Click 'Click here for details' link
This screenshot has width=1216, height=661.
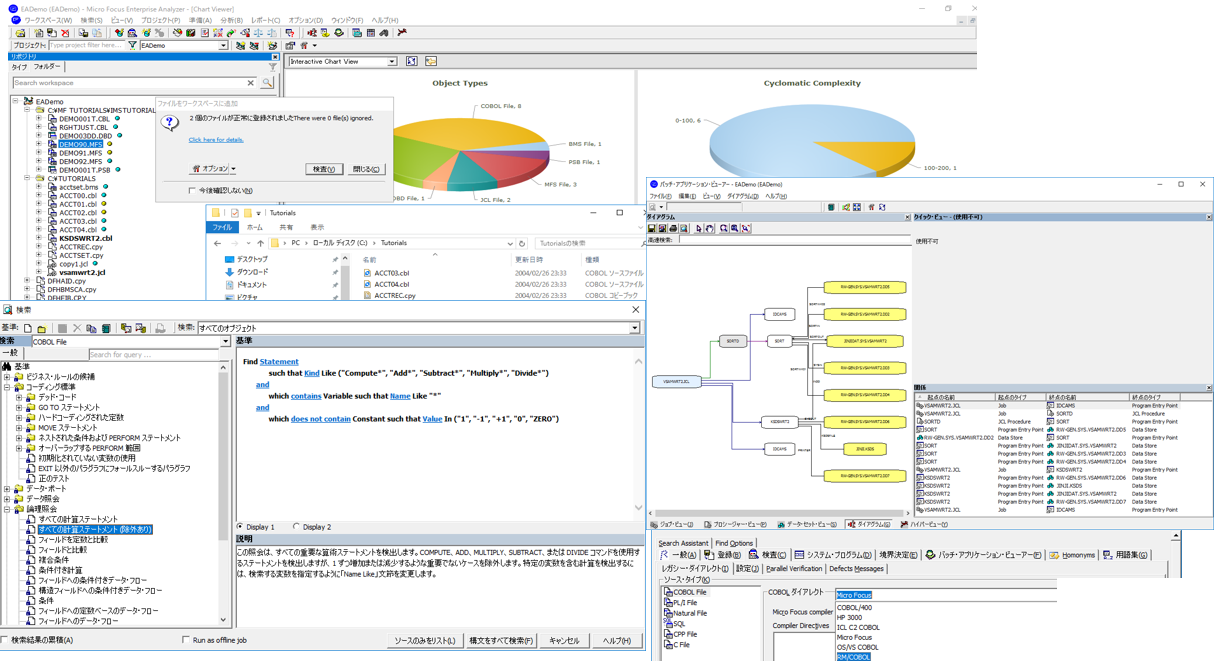tap(216, 140)
